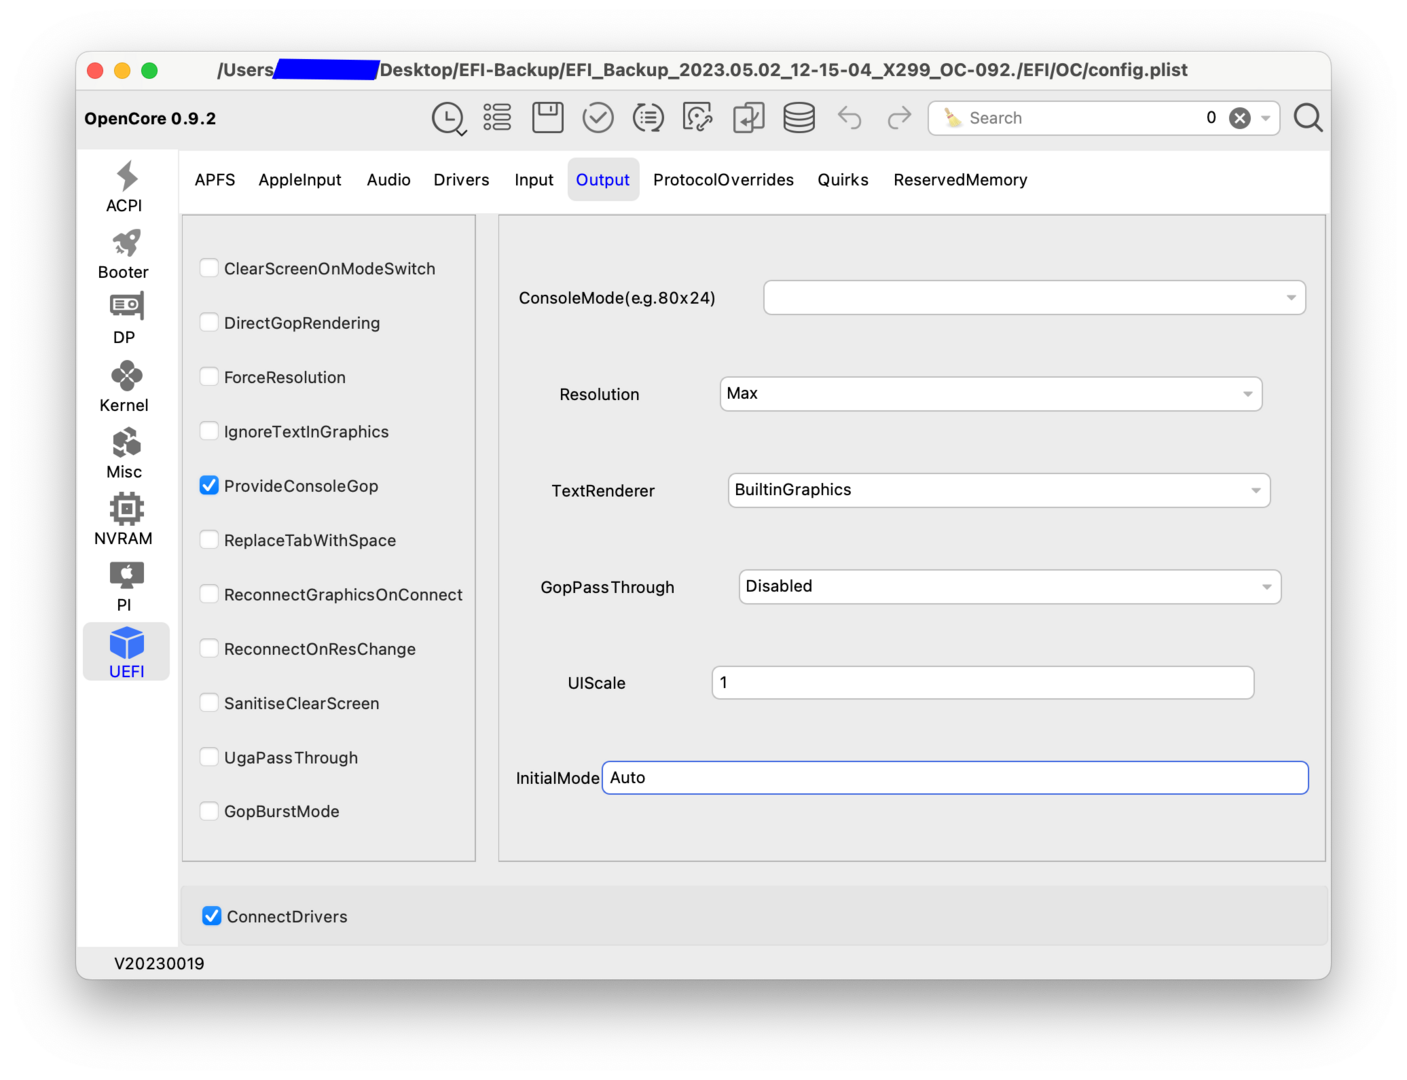The width and height of the screenshot is (1407, 1080).
Task: Switch to the Quirks tab
Action: (x=843, y=180)
